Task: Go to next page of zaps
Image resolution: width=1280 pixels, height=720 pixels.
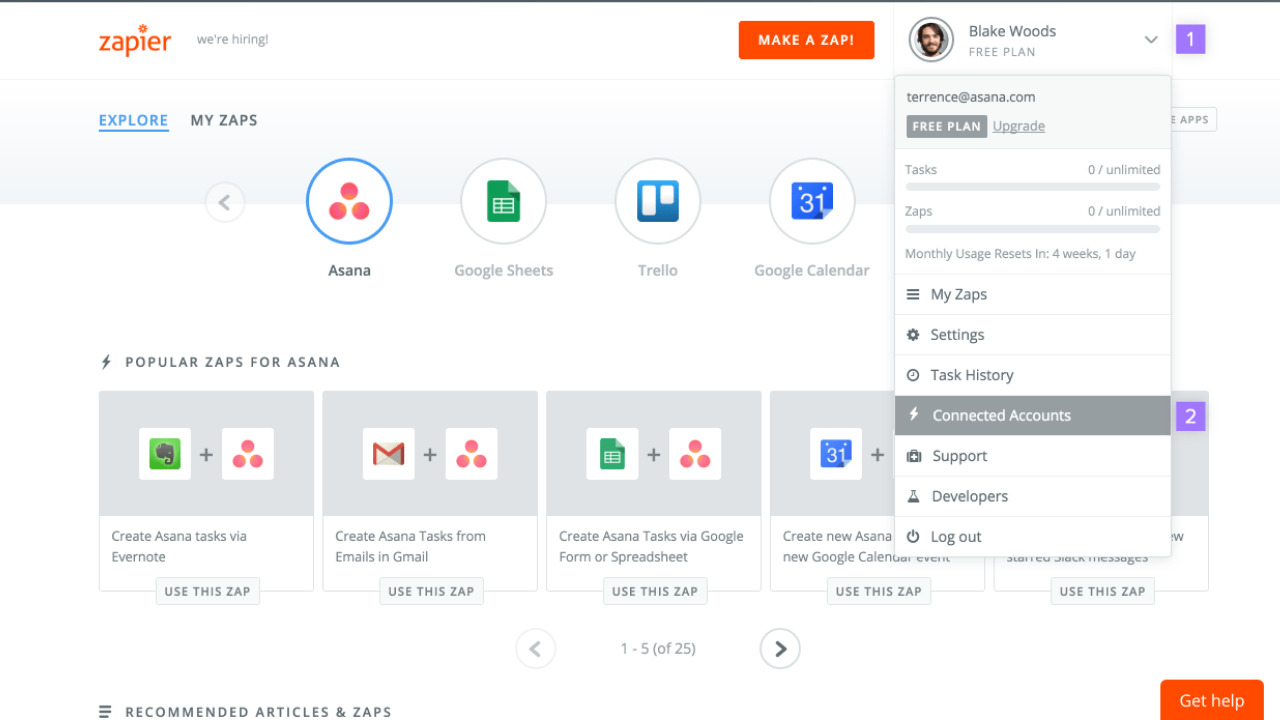Action: (x=780, y=649)
